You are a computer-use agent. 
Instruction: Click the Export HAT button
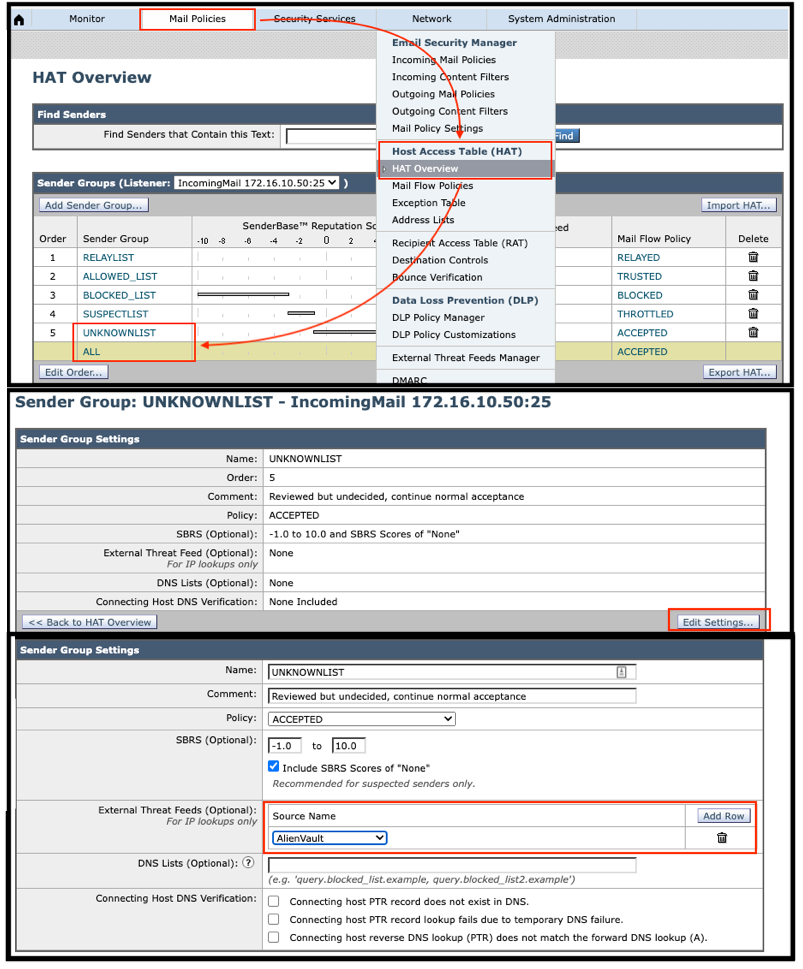coord(739,372)
